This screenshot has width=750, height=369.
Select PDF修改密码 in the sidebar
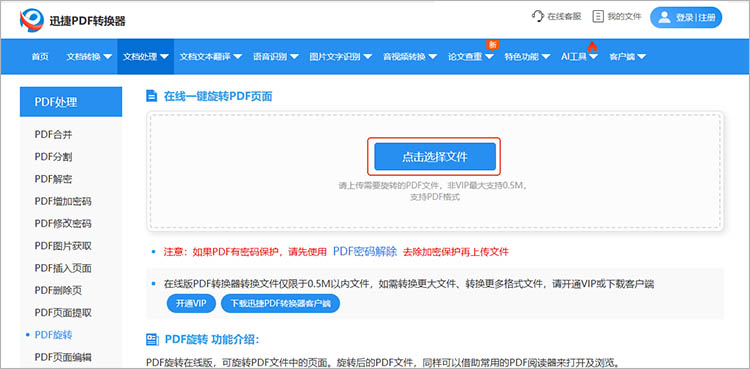pos(63,224)
